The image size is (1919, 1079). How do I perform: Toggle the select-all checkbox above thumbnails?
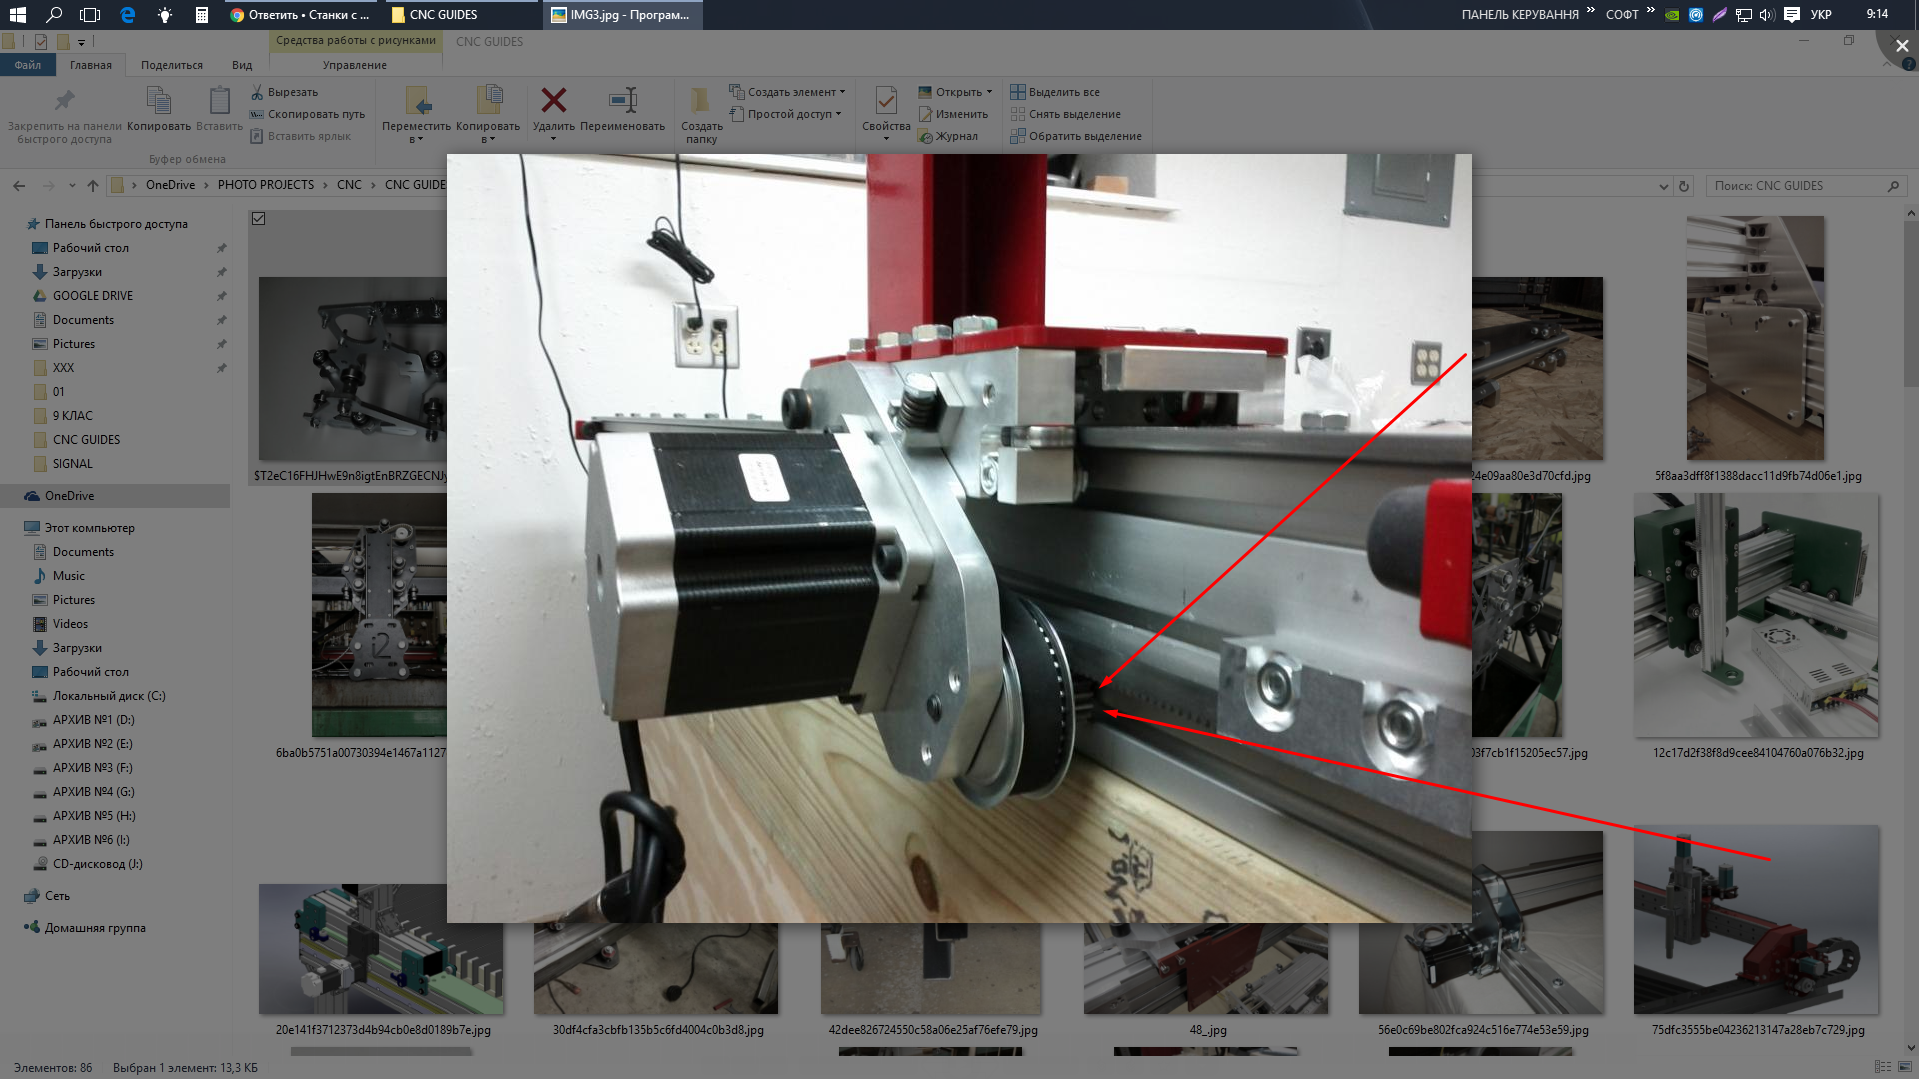coord(258,218)
